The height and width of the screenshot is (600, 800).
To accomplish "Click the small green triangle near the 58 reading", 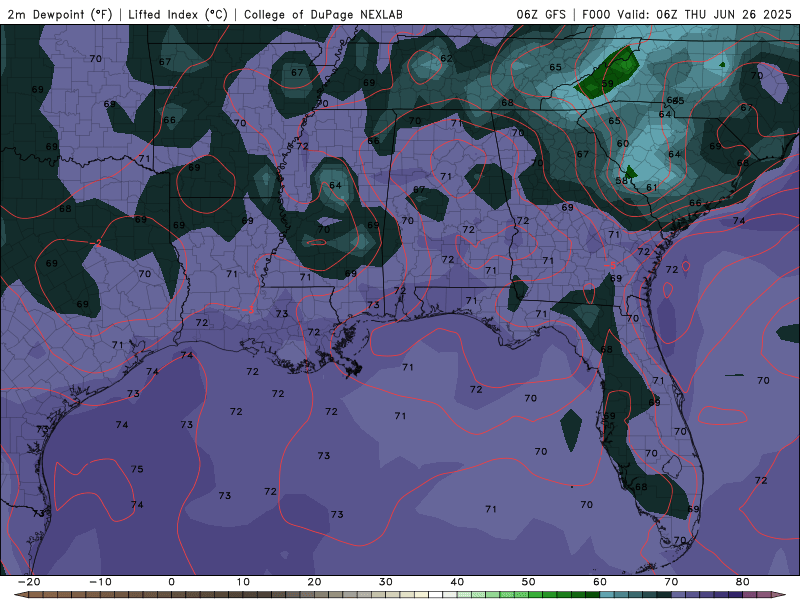I will point(630,171).
